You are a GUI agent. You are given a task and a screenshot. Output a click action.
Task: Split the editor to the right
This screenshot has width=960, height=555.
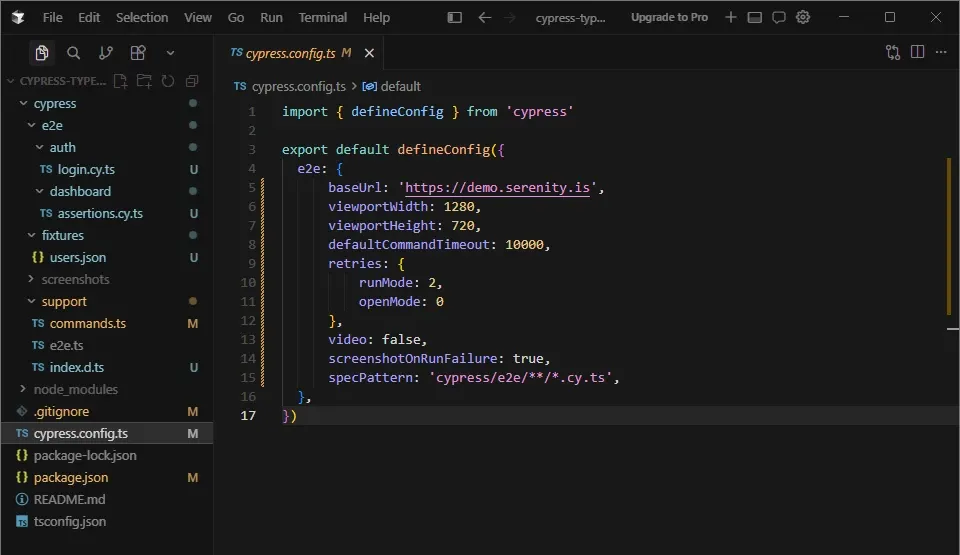(917, 52)
